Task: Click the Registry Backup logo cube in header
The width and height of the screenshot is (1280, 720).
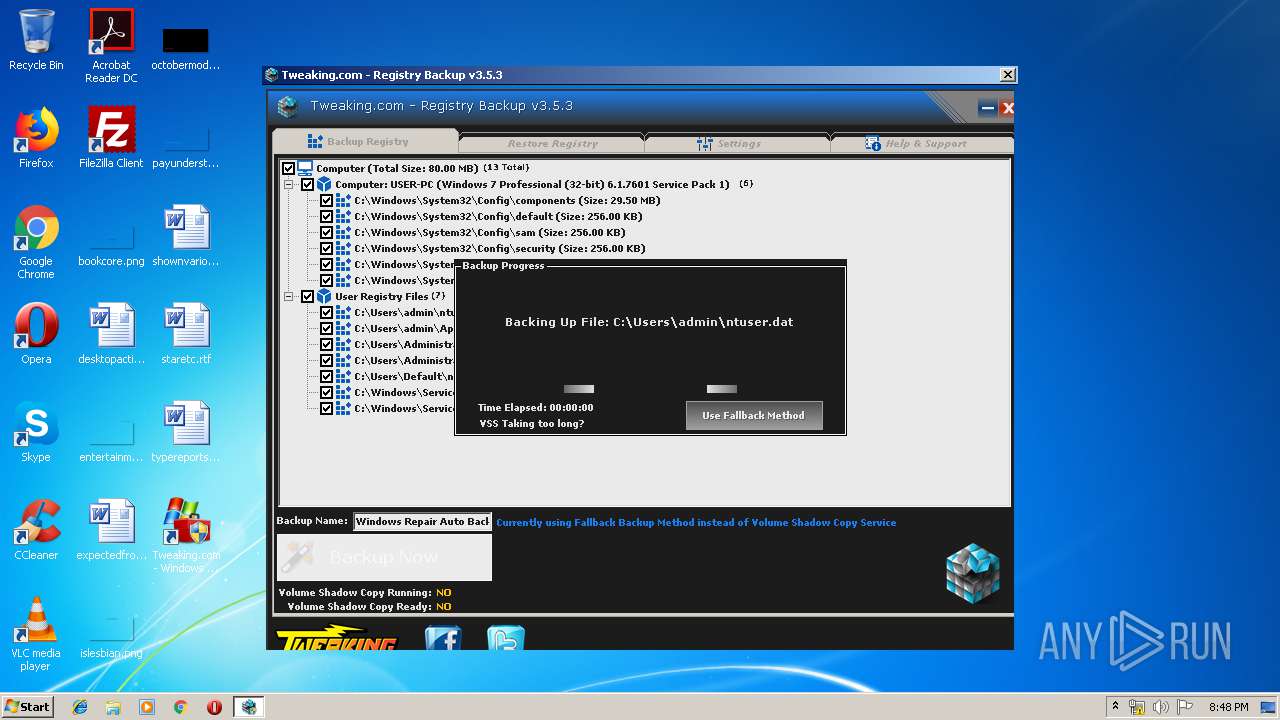Action: (288, 107)
